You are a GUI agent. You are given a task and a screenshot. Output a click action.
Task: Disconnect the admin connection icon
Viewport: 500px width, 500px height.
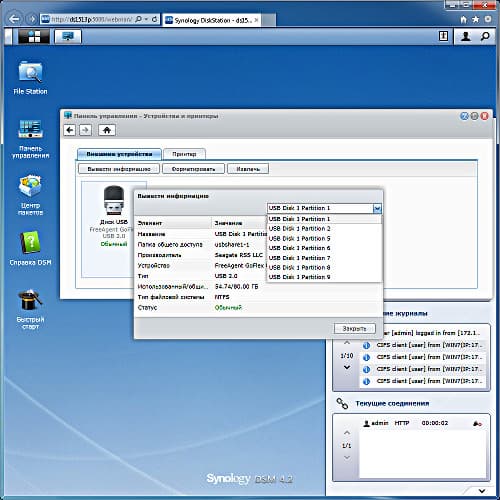(x=477, y=424)
